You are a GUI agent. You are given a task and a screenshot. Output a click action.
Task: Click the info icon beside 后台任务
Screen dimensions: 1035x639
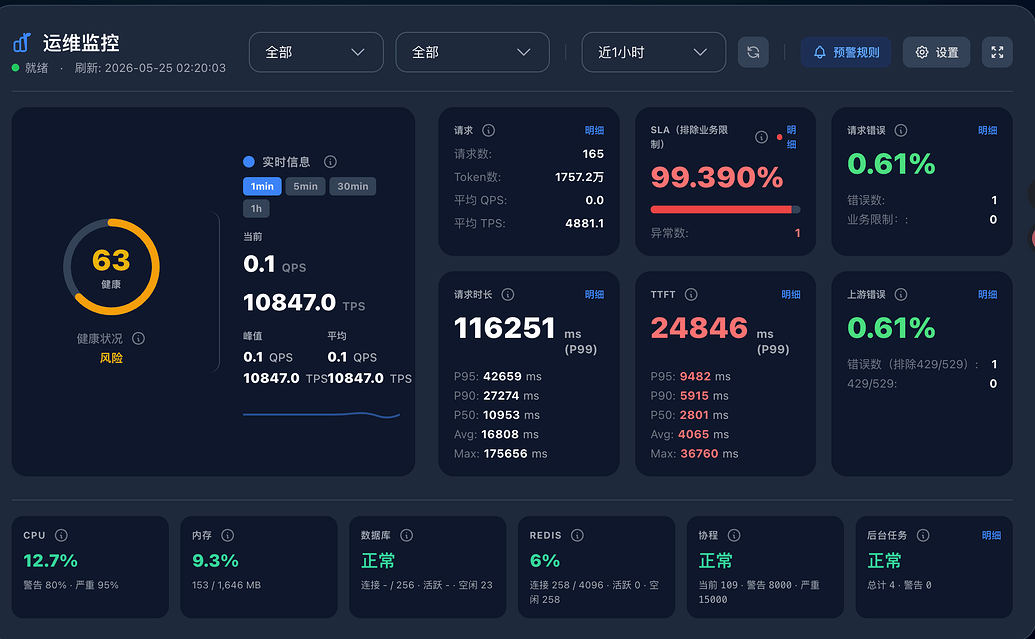[x=923, y=535]
